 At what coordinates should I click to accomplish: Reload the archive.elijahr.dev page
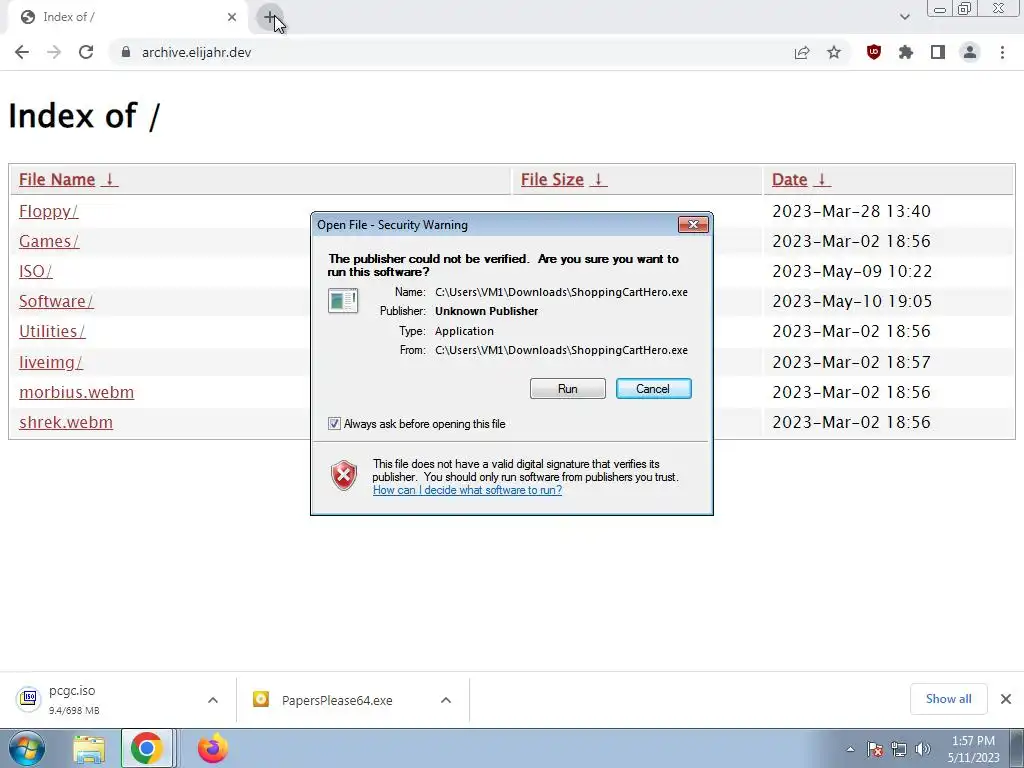pyautogui.click(x=86, y=52)
